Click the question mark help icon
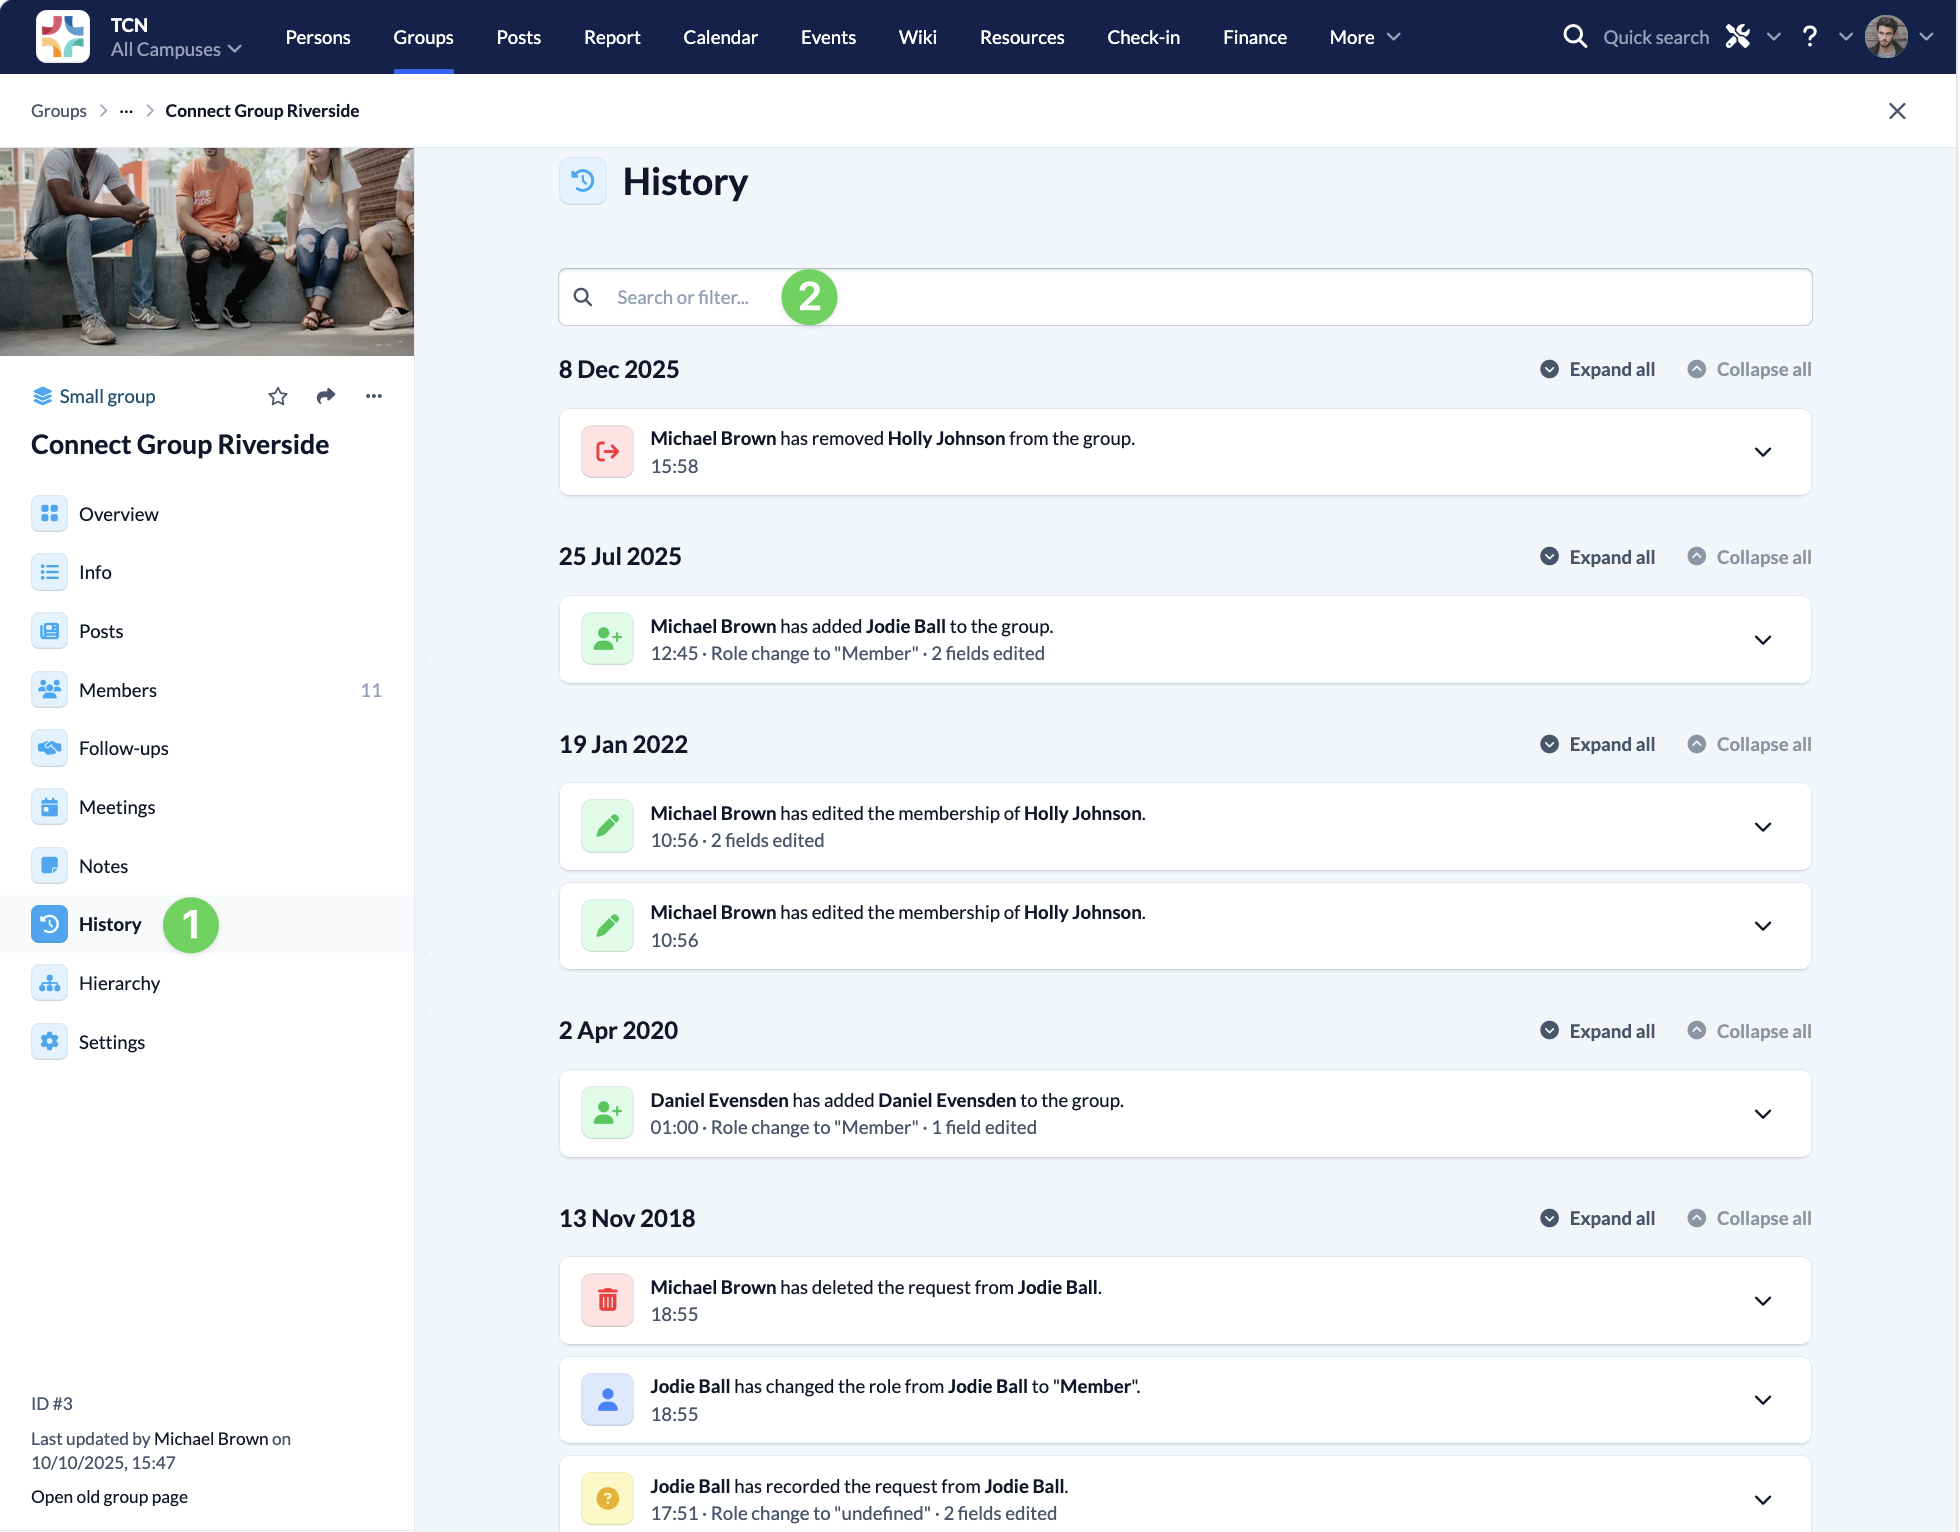 coord(1809,37)
